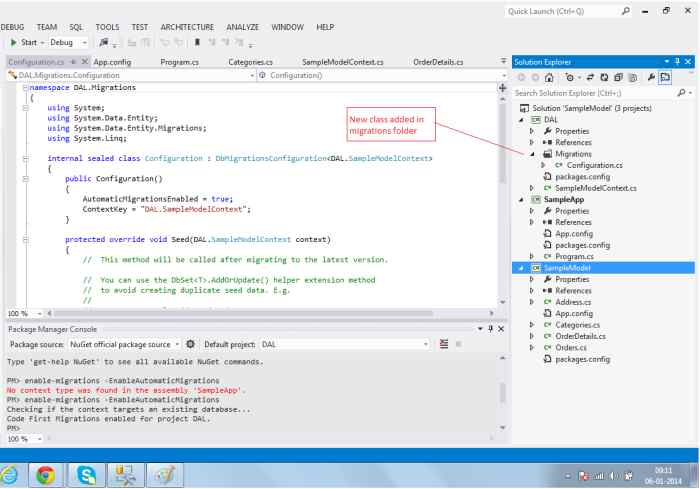Close the Configuration.cs editor tab
Viewport: 700px width, 489px height.
click(84, 61)
